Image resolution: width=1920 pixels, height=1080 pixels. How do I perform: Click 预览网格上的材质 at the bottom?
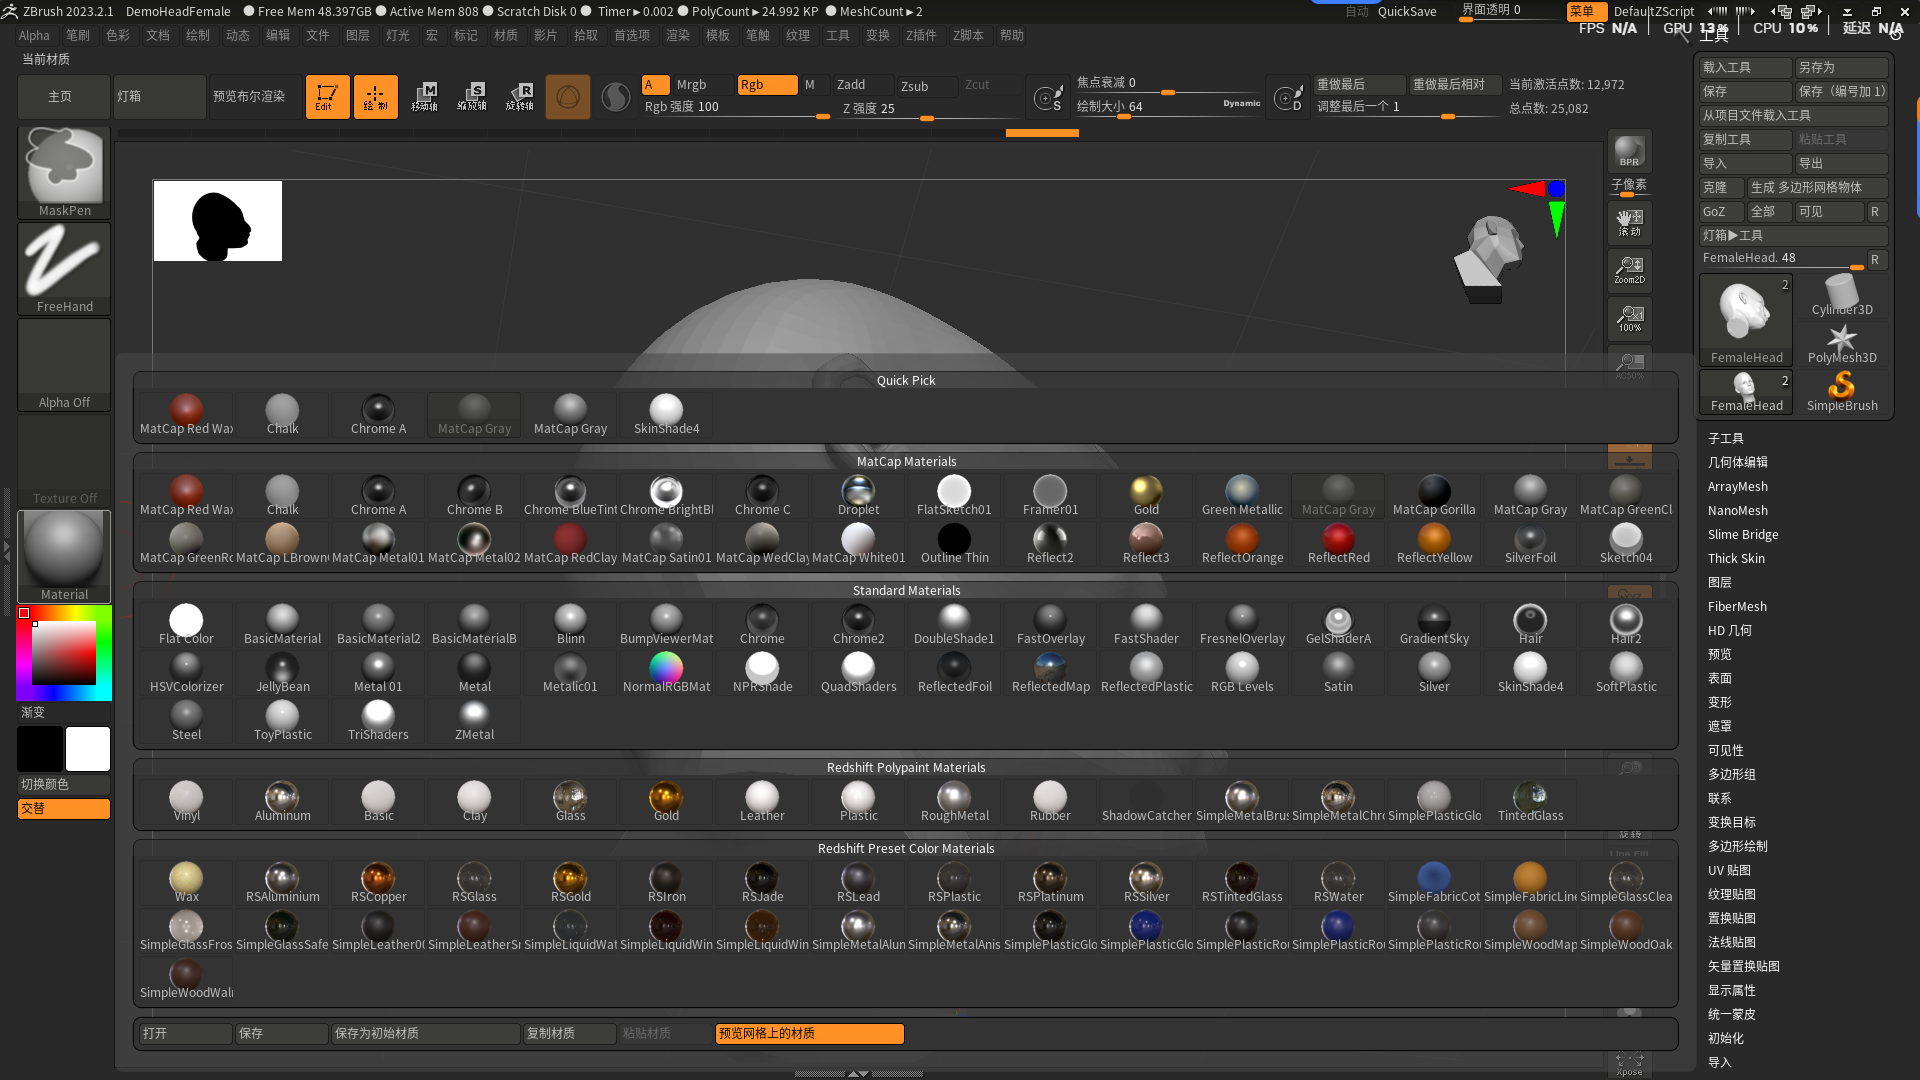(808, 1033)
